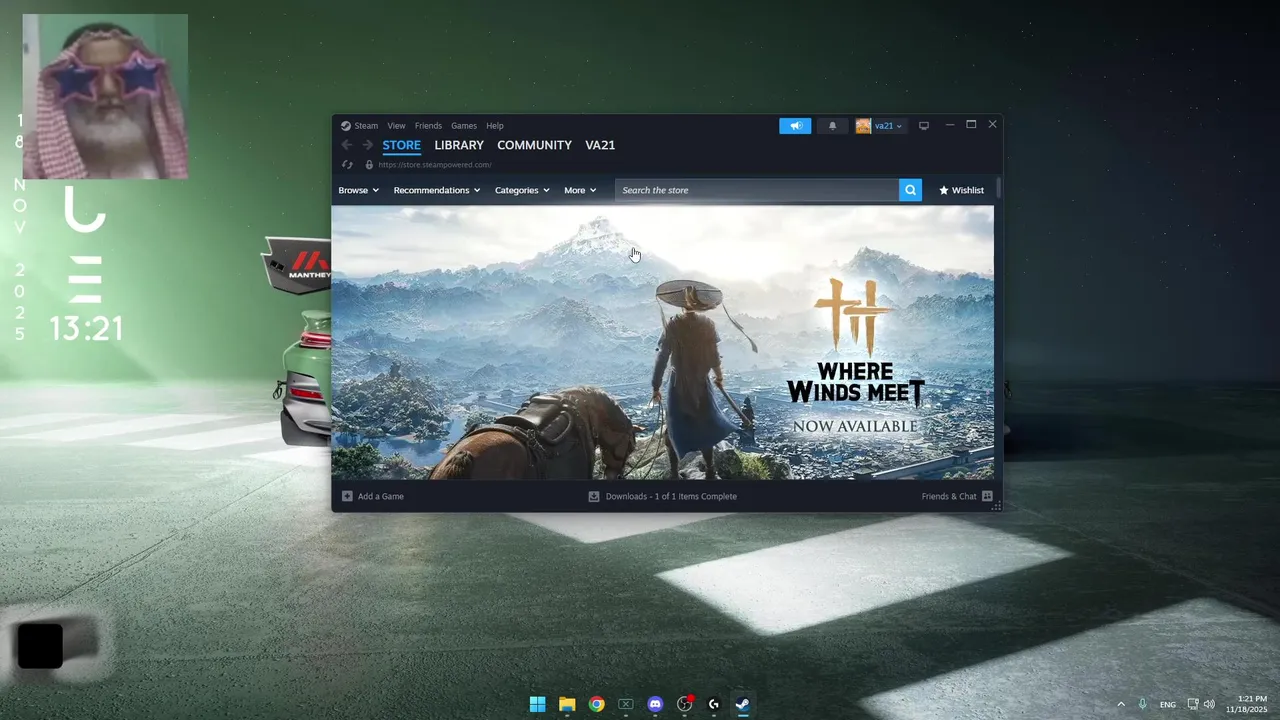Viewport: 1280px width, 720px height.
Task: Open the VA21 profile tab
Action: coord(600,145)
